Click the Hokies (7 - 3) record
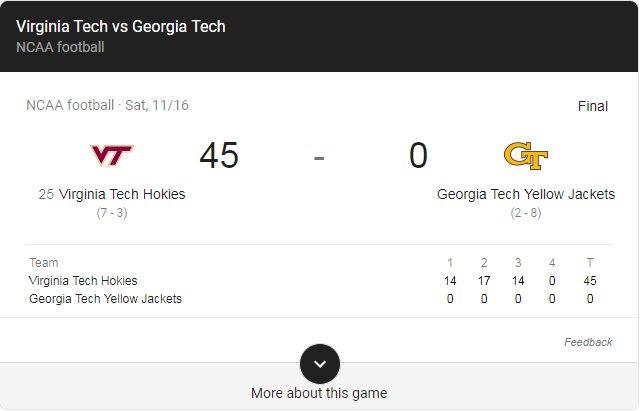640x411 pixels. coord(112,213)
